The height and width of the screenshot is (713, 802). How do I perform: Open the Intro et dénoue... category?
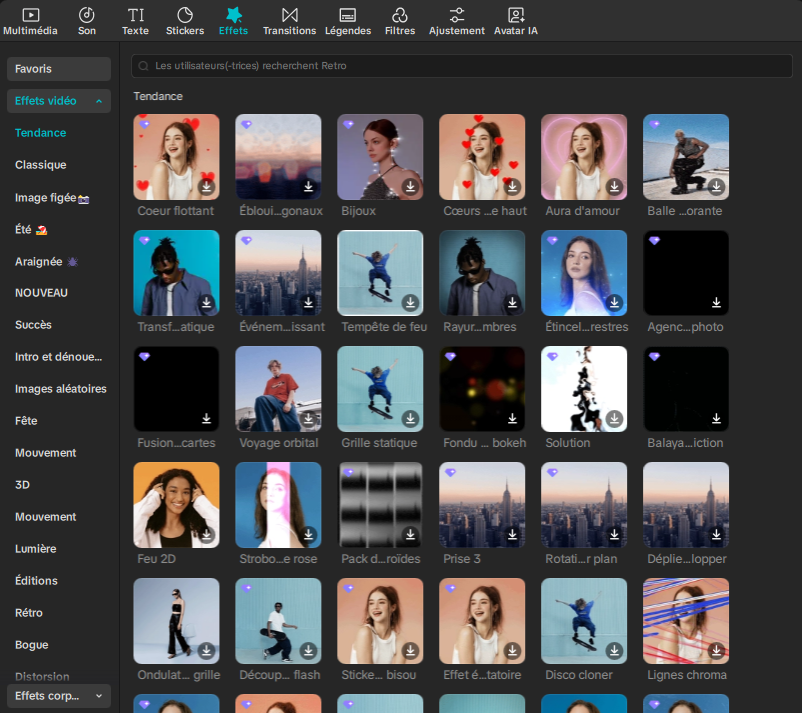[58, 357]
